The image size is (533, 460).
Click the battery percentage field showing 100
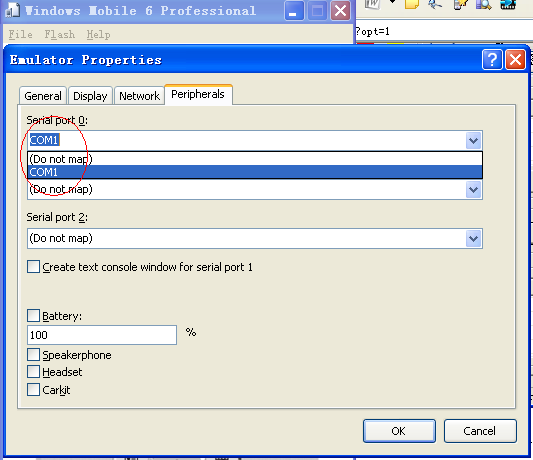coord(102,335)
